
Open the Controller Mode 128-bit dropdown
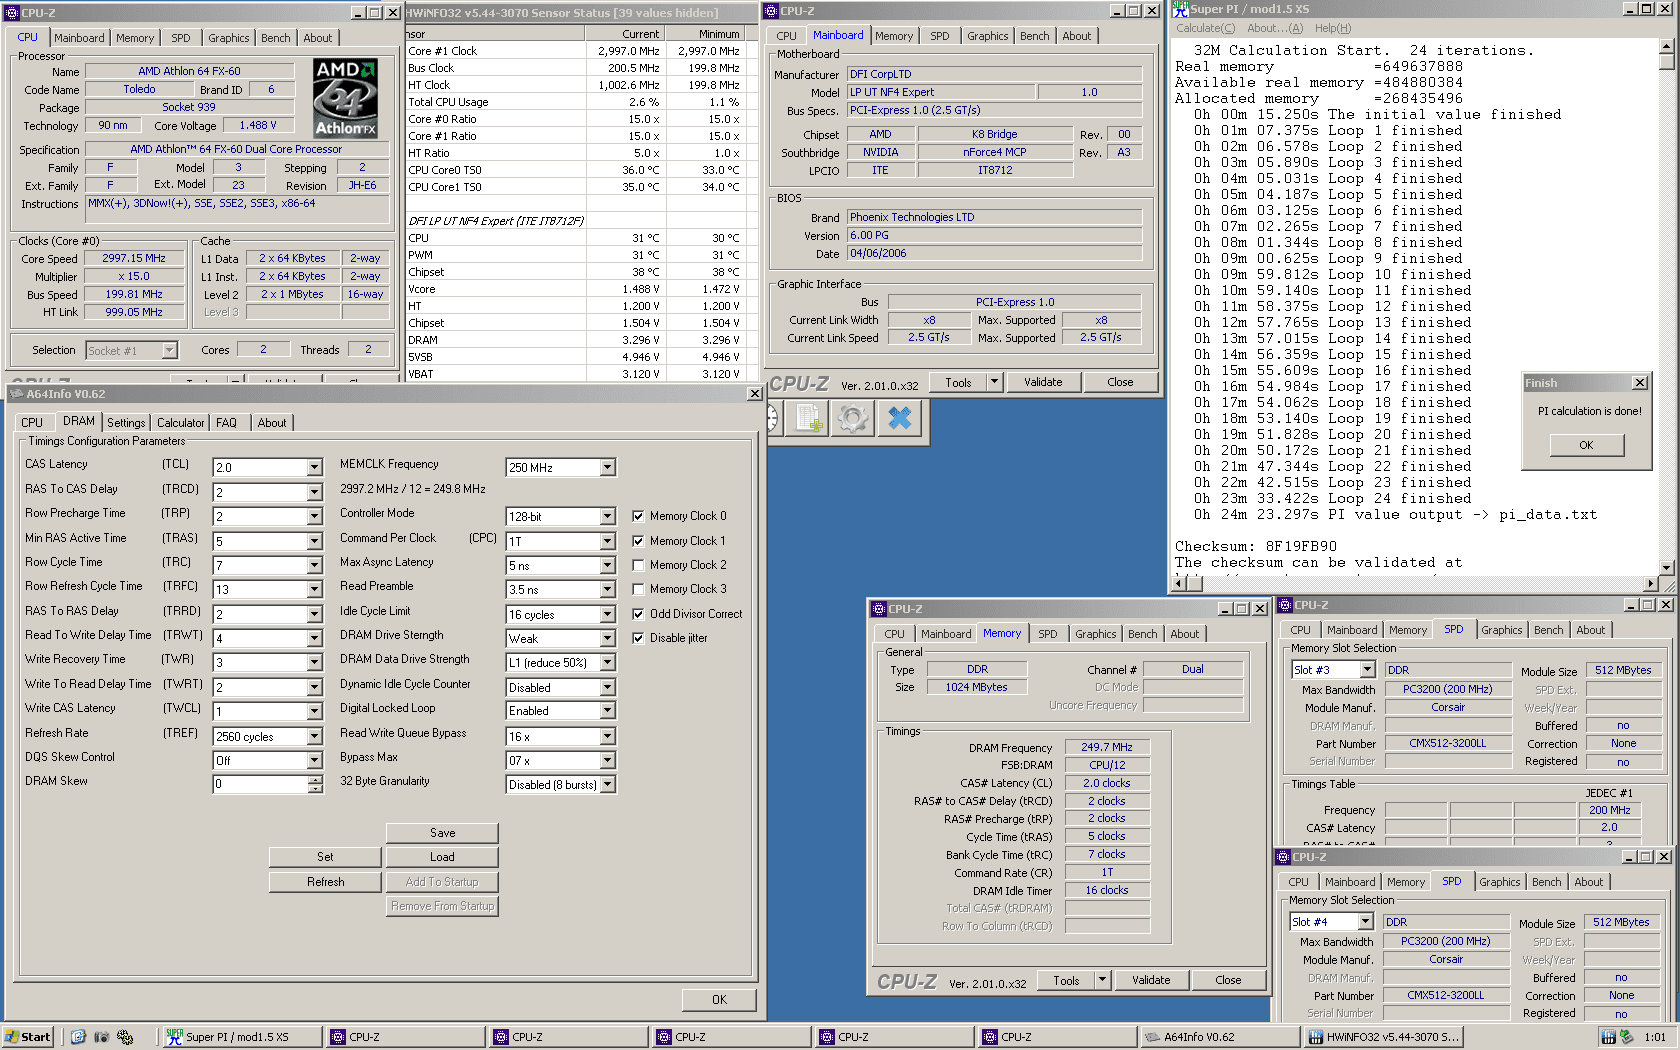click(607, 517)
